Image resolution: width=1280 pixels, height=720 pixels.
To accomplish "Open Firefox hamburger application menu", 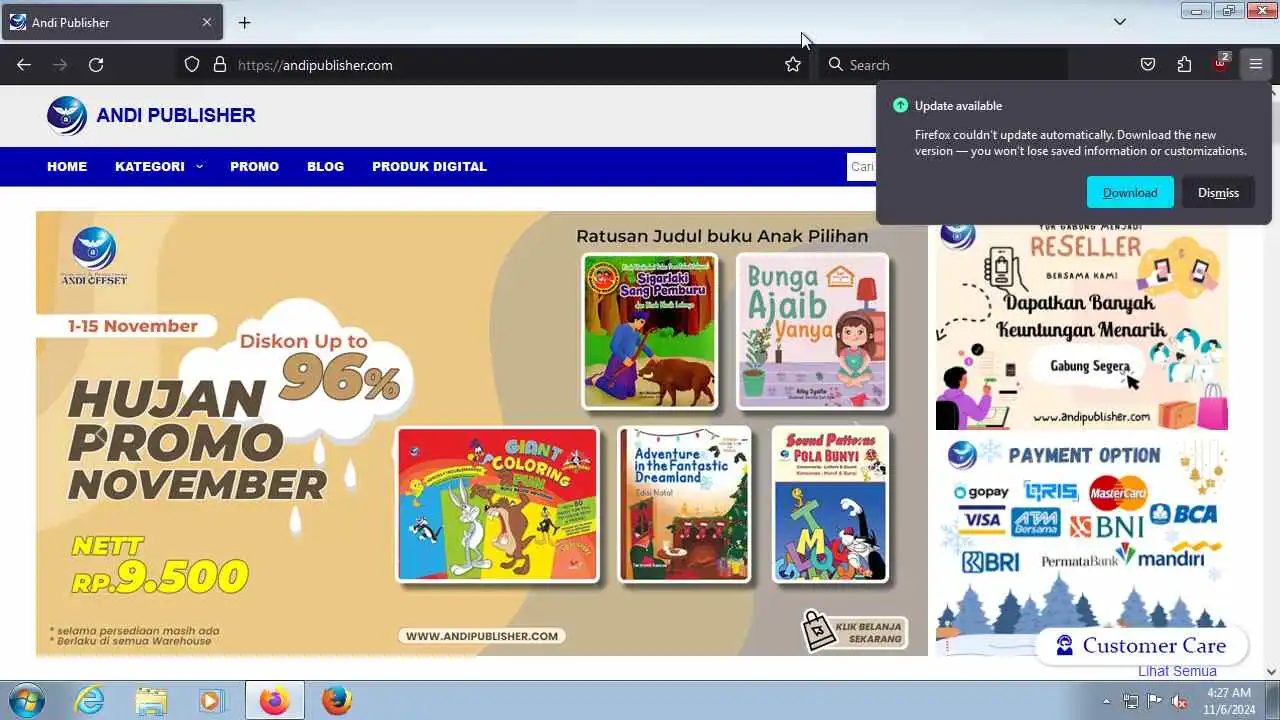I will tap(1256, 65).
